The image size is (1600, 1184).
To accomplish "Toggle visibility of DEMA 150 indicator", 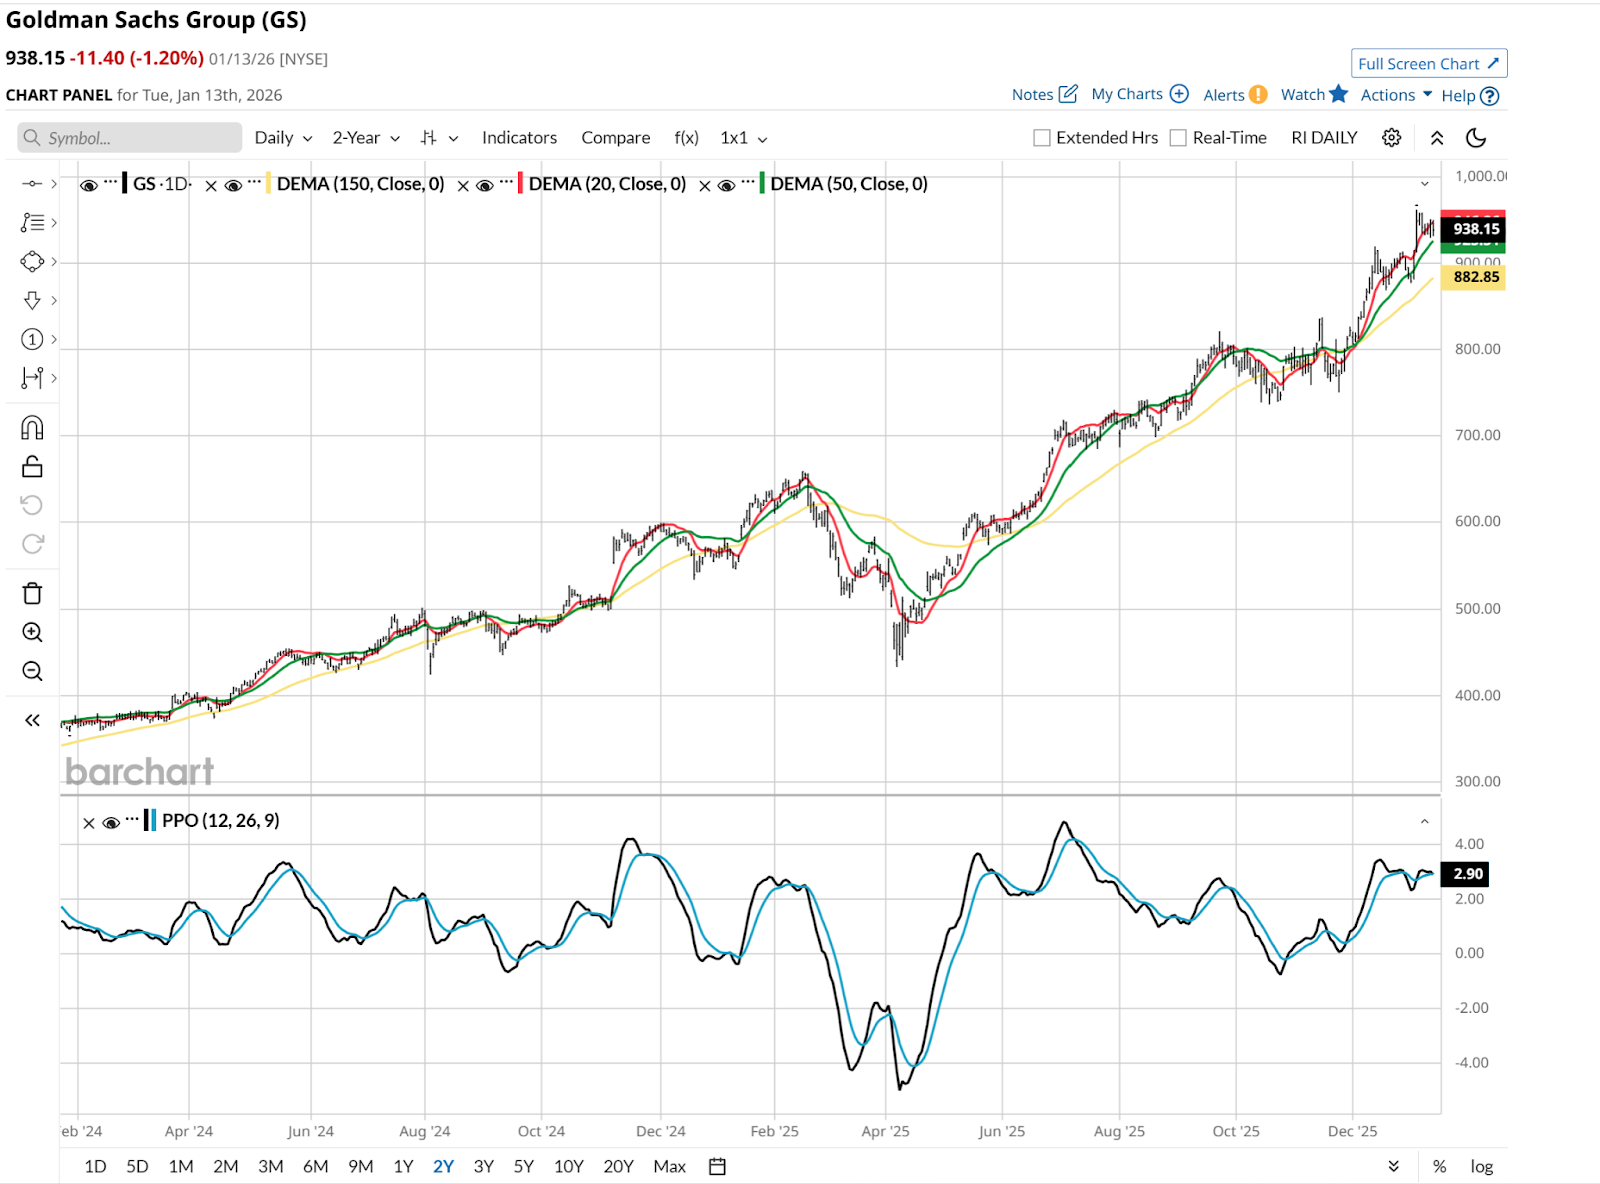I will pos(233,185).
